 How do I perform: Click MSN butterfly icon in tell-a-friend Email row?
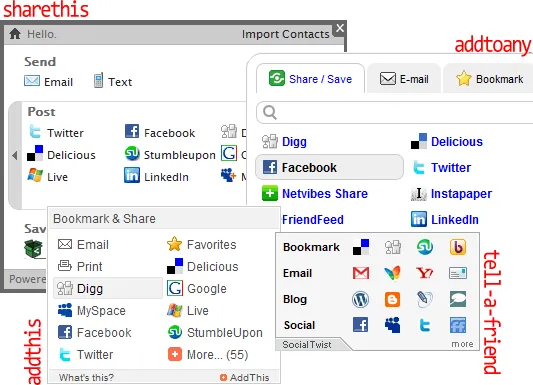pyautogui.click(x=393, y=273)
